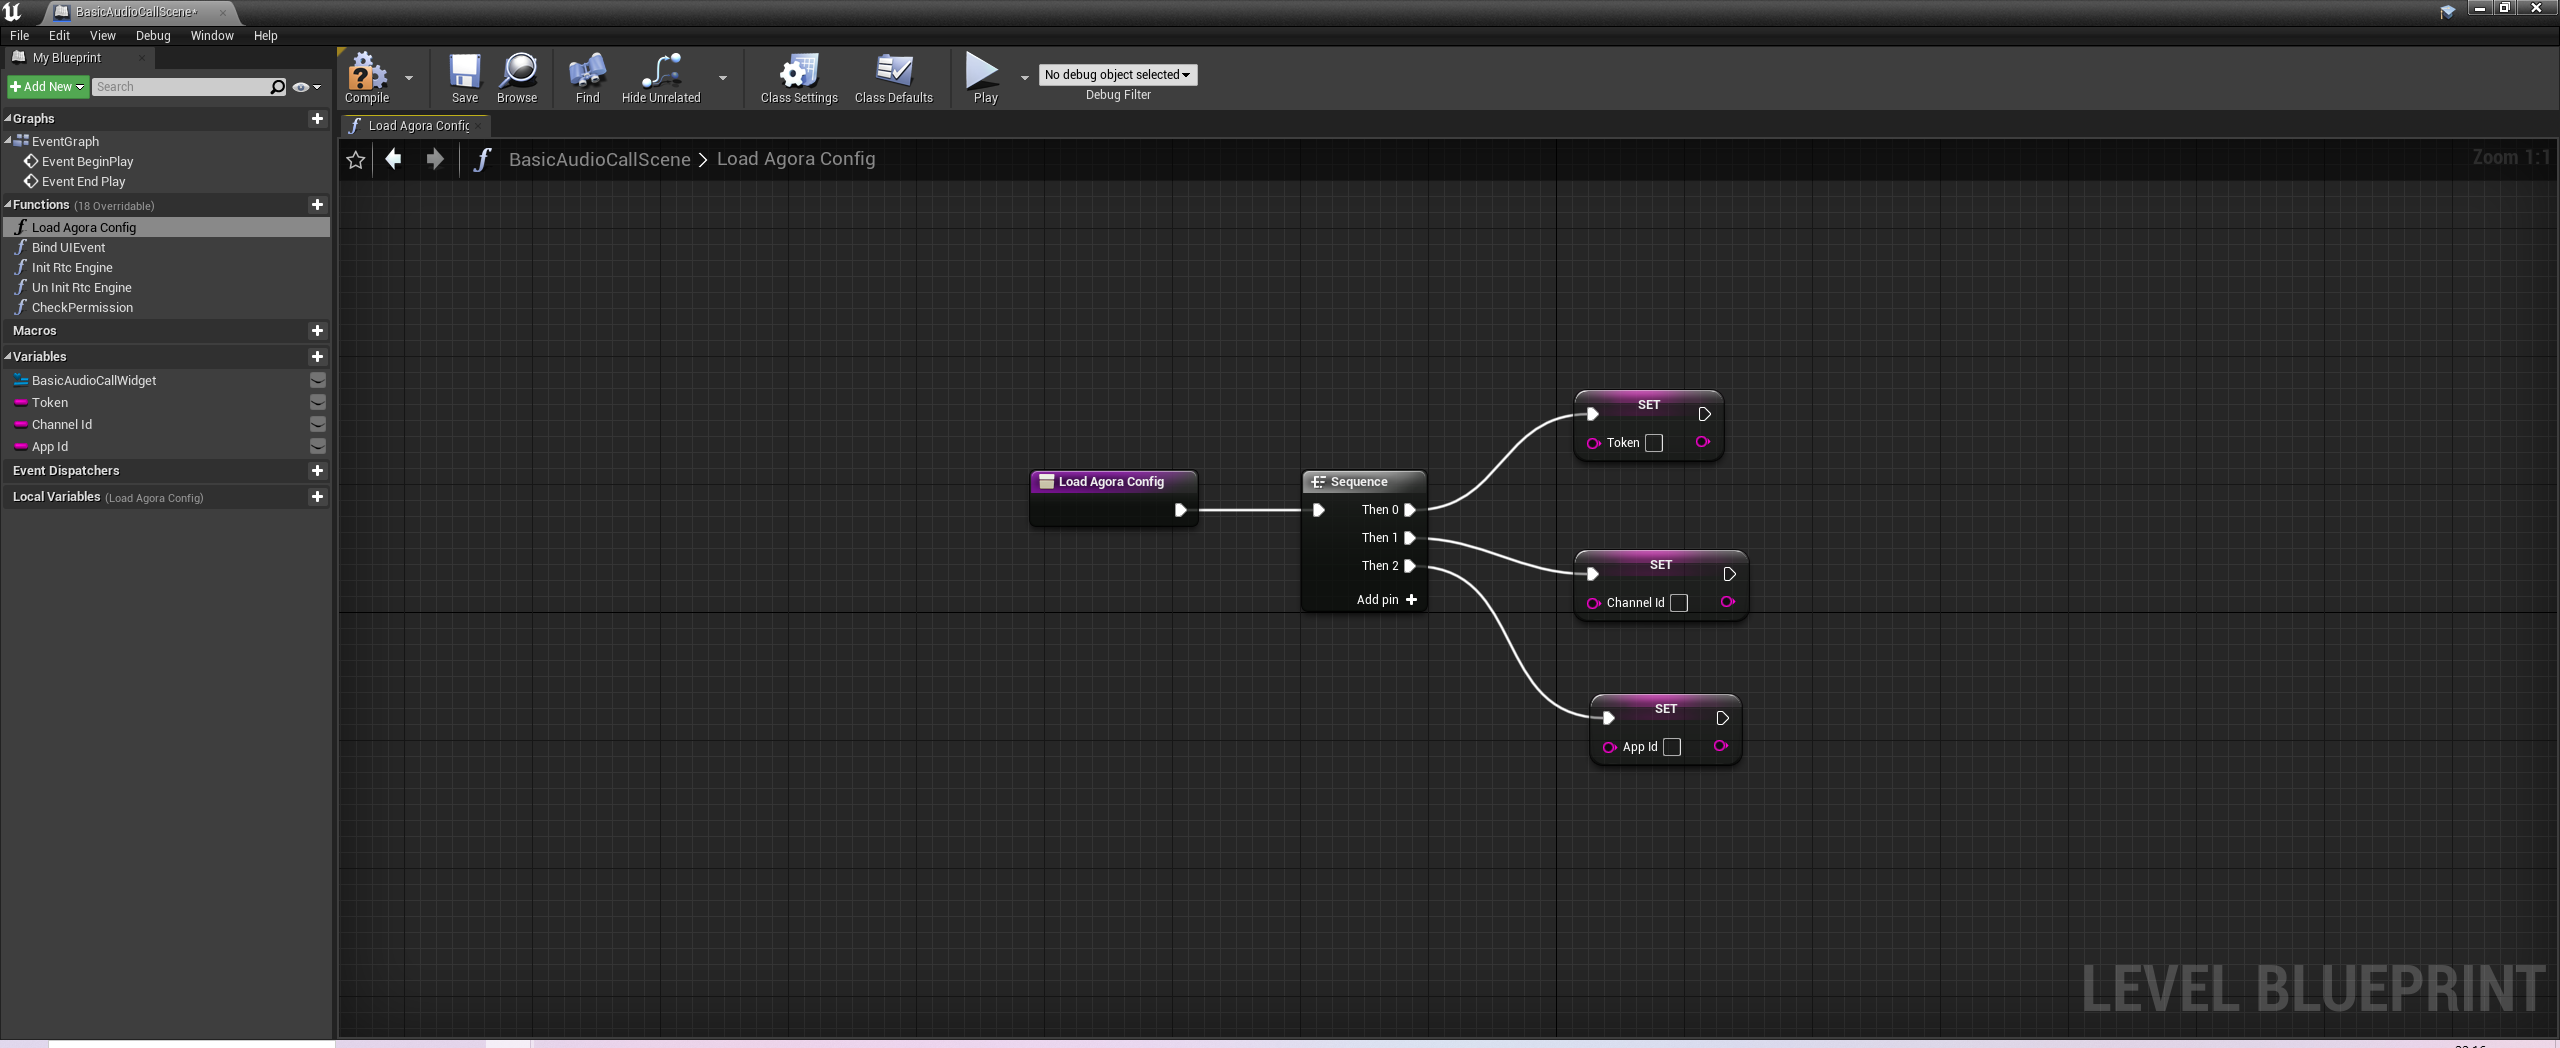This screenshot has height=1048, width=2560.
Task: Open the Help menu
Action: pos(265,36)
